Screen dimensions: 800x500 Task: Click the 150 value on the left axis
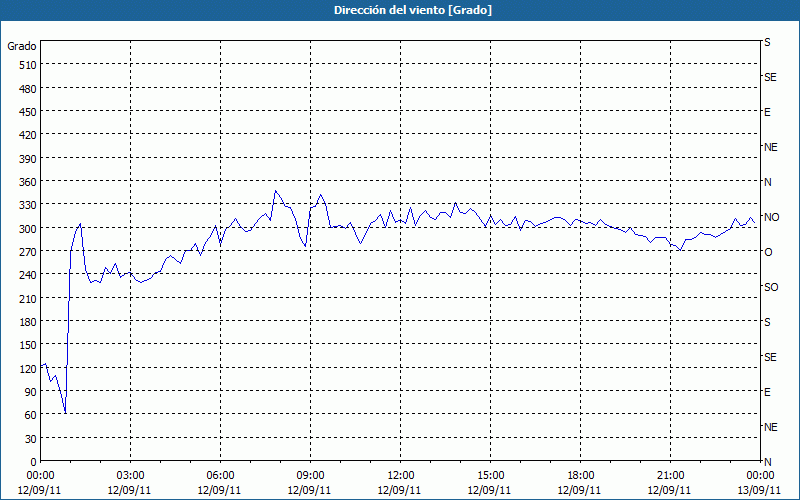pyautogui.click(x=28, y=345)
